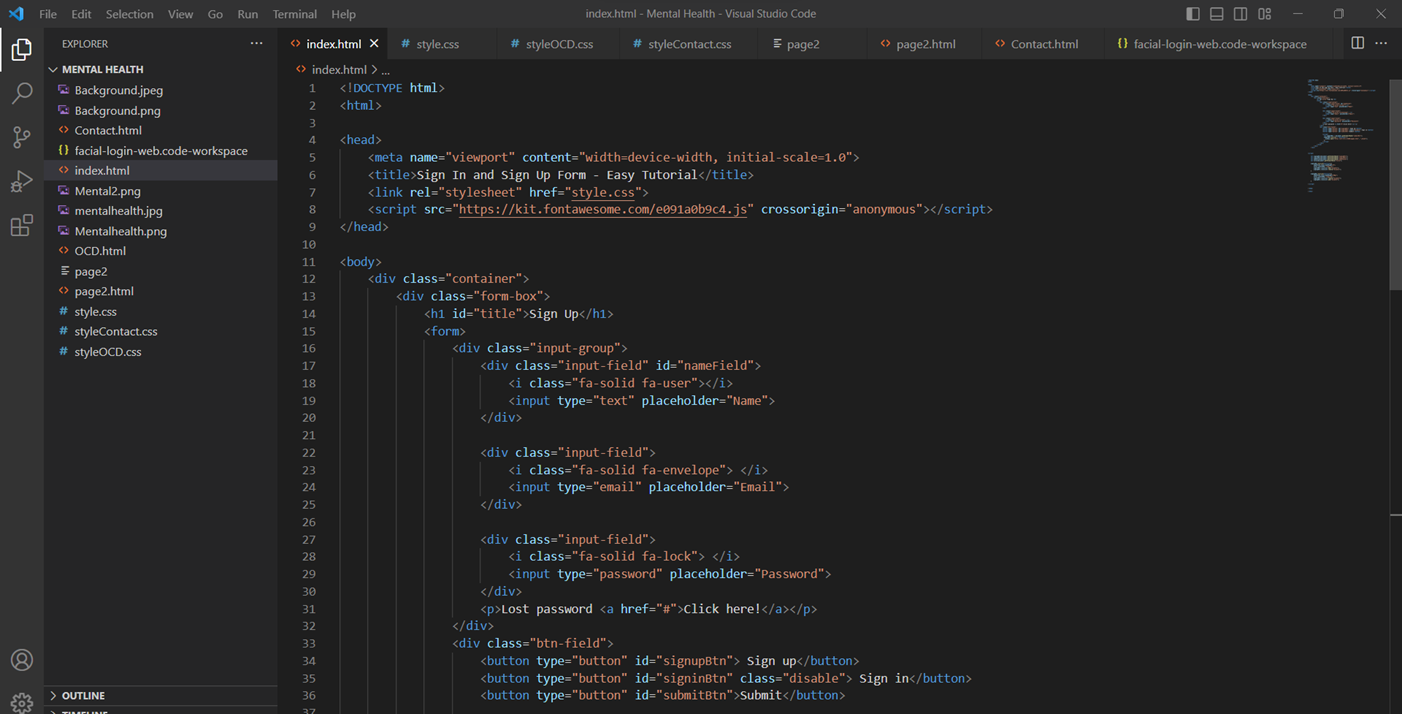
Task: Click the VS Code logo icon
Action: tap(16, 14)
